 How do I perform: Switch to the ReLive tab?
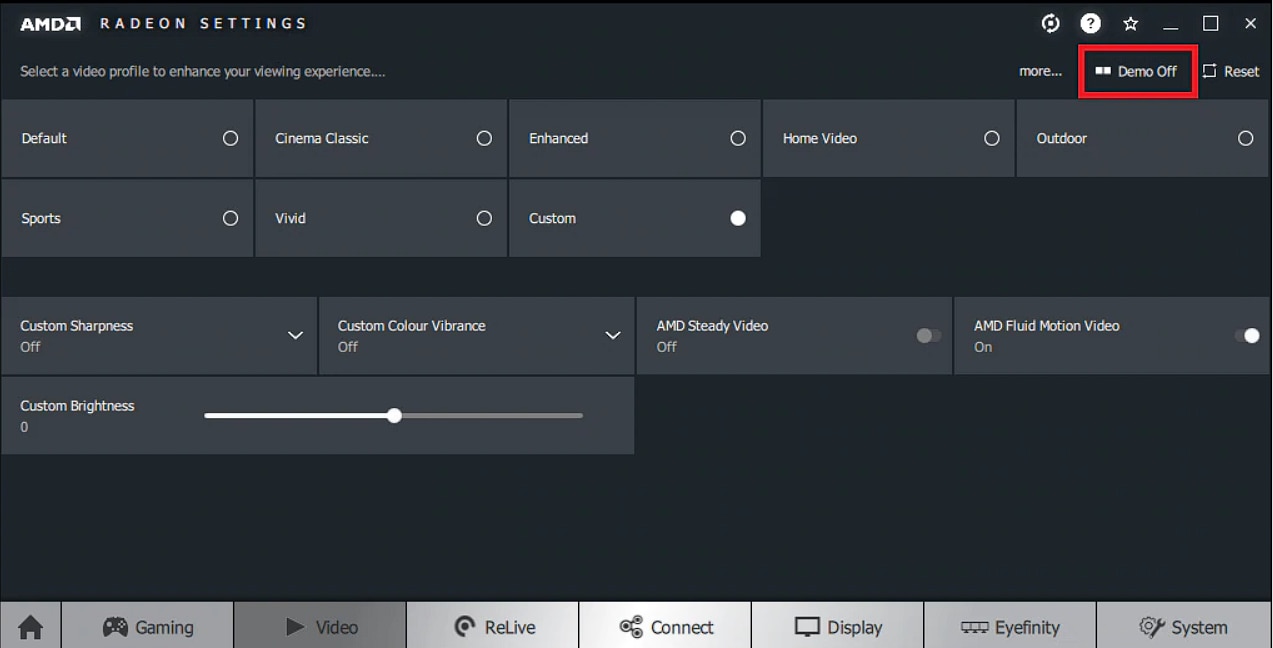[493, 626]
